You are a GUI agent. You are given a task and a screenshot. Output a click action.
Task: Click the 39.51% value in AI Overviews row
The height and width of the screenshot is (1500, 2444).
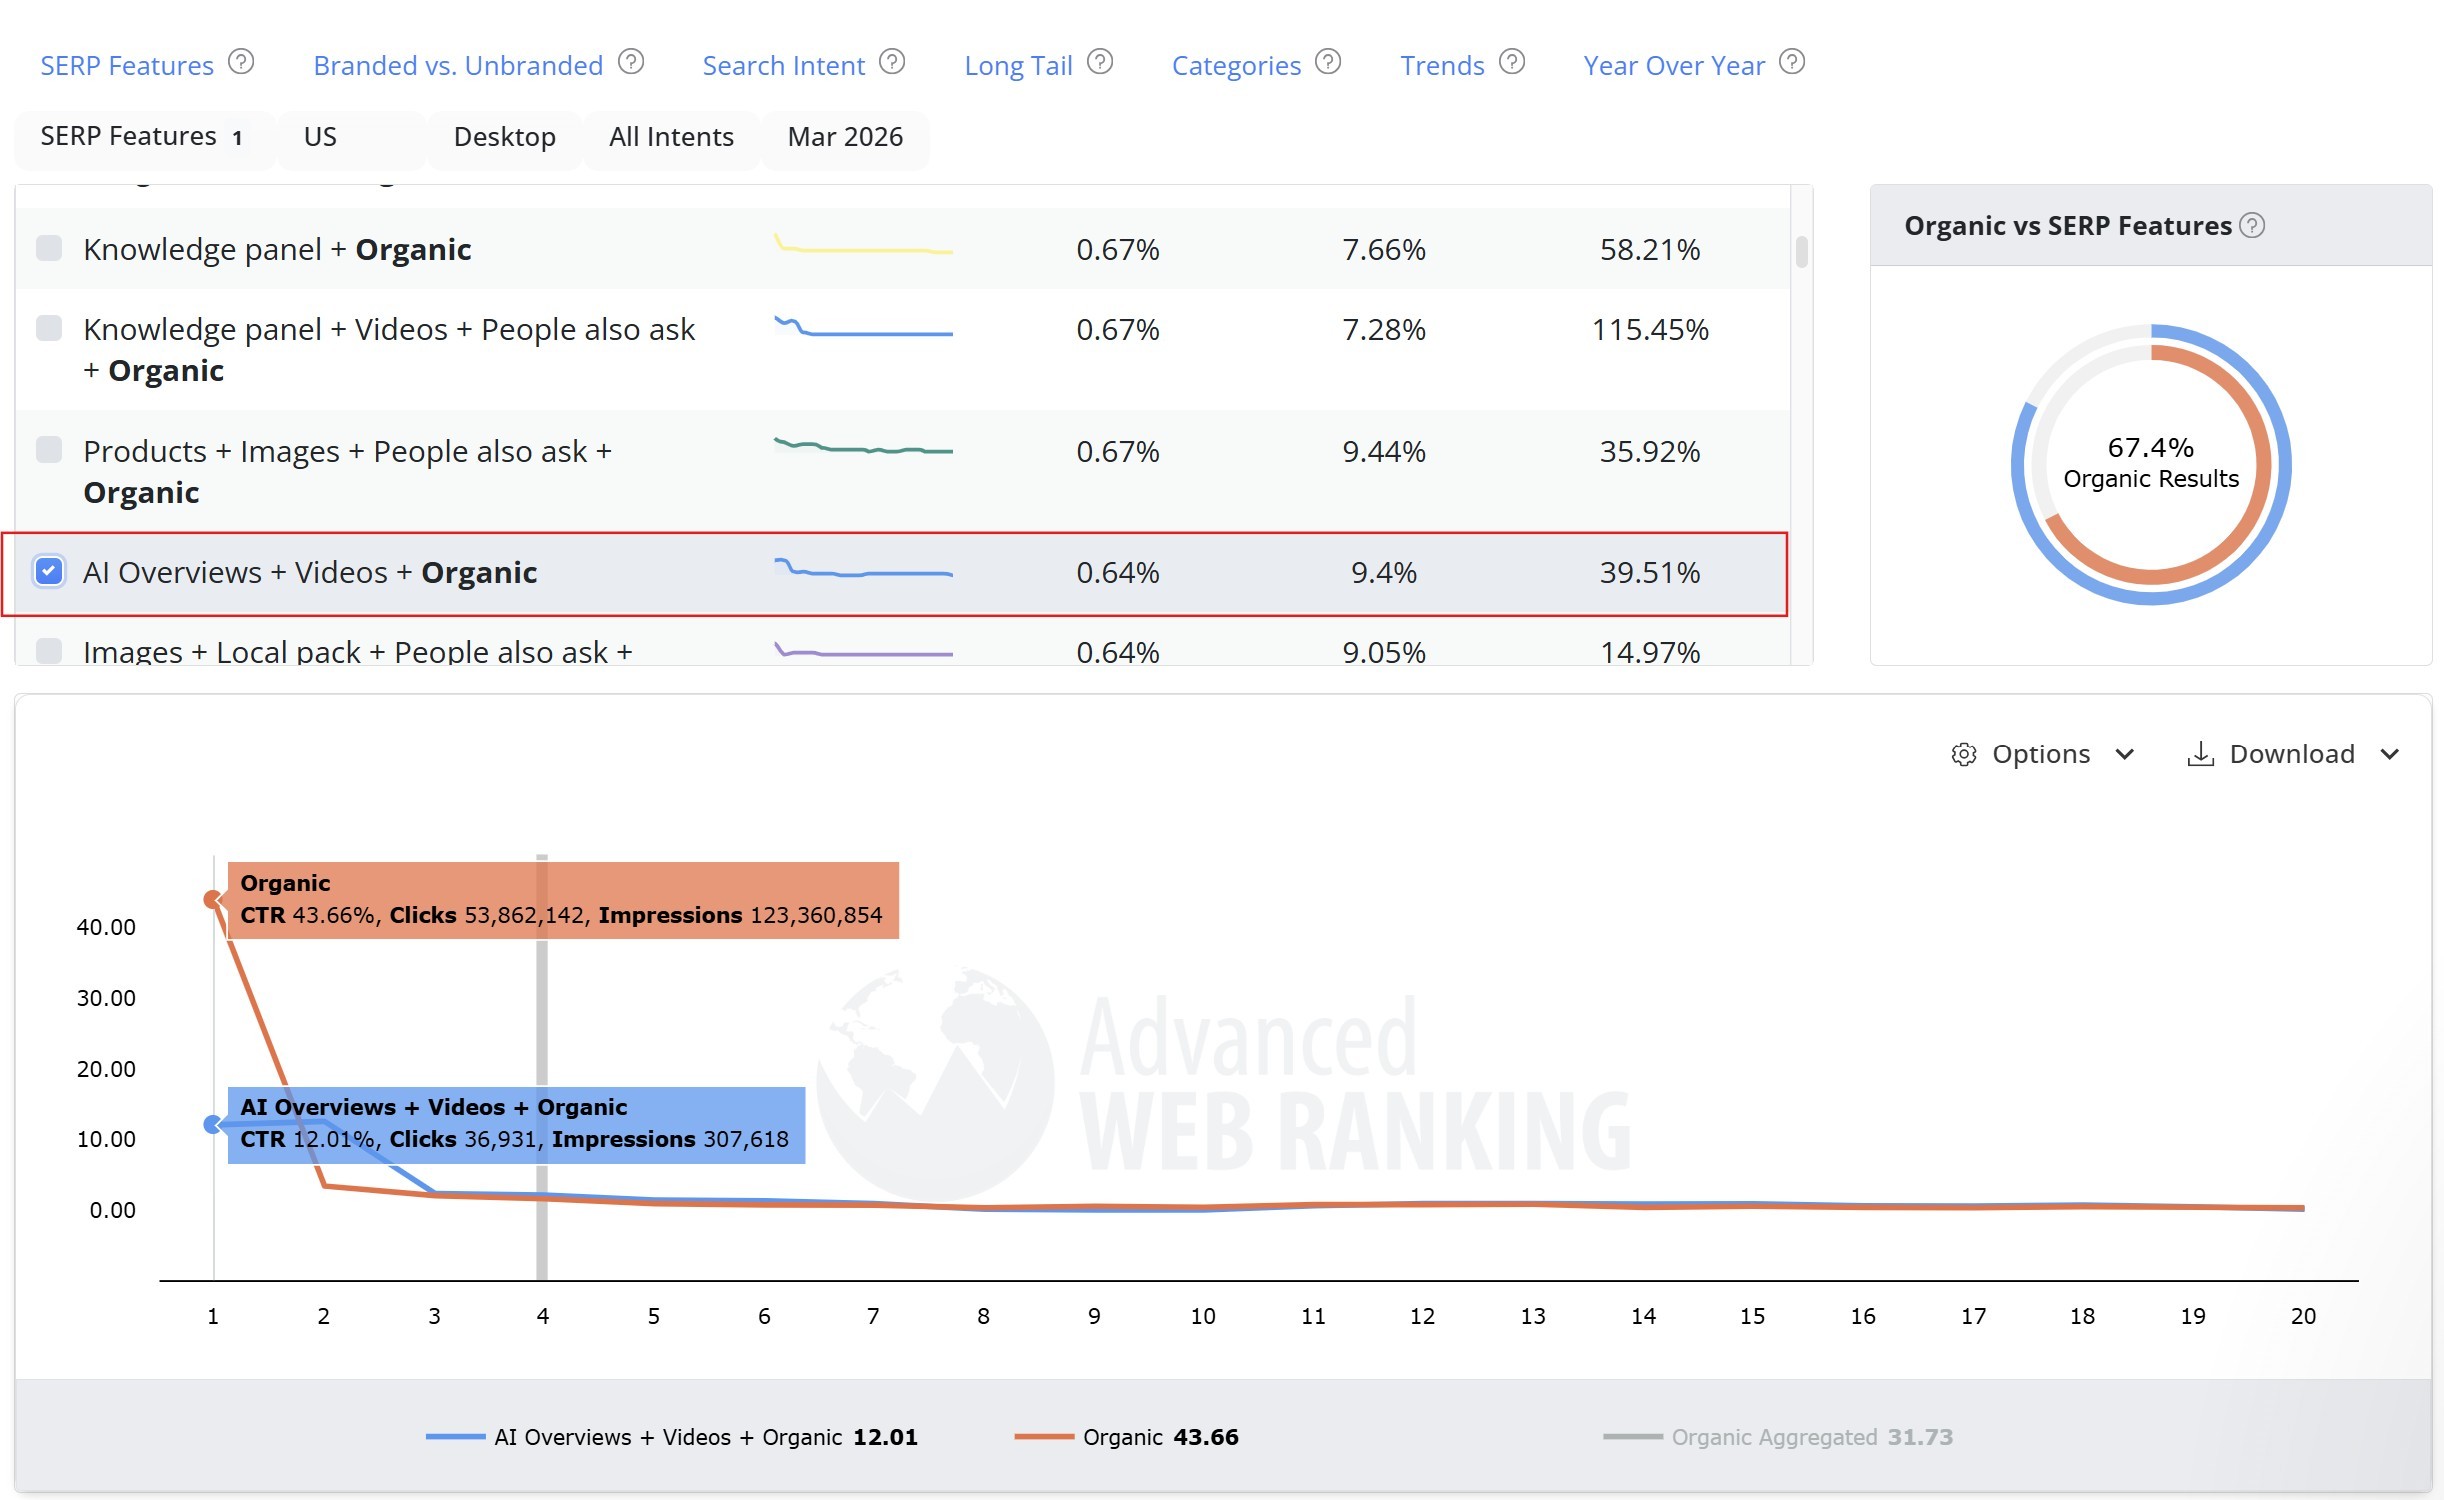pyautogui.click(x=1649, y=572)
